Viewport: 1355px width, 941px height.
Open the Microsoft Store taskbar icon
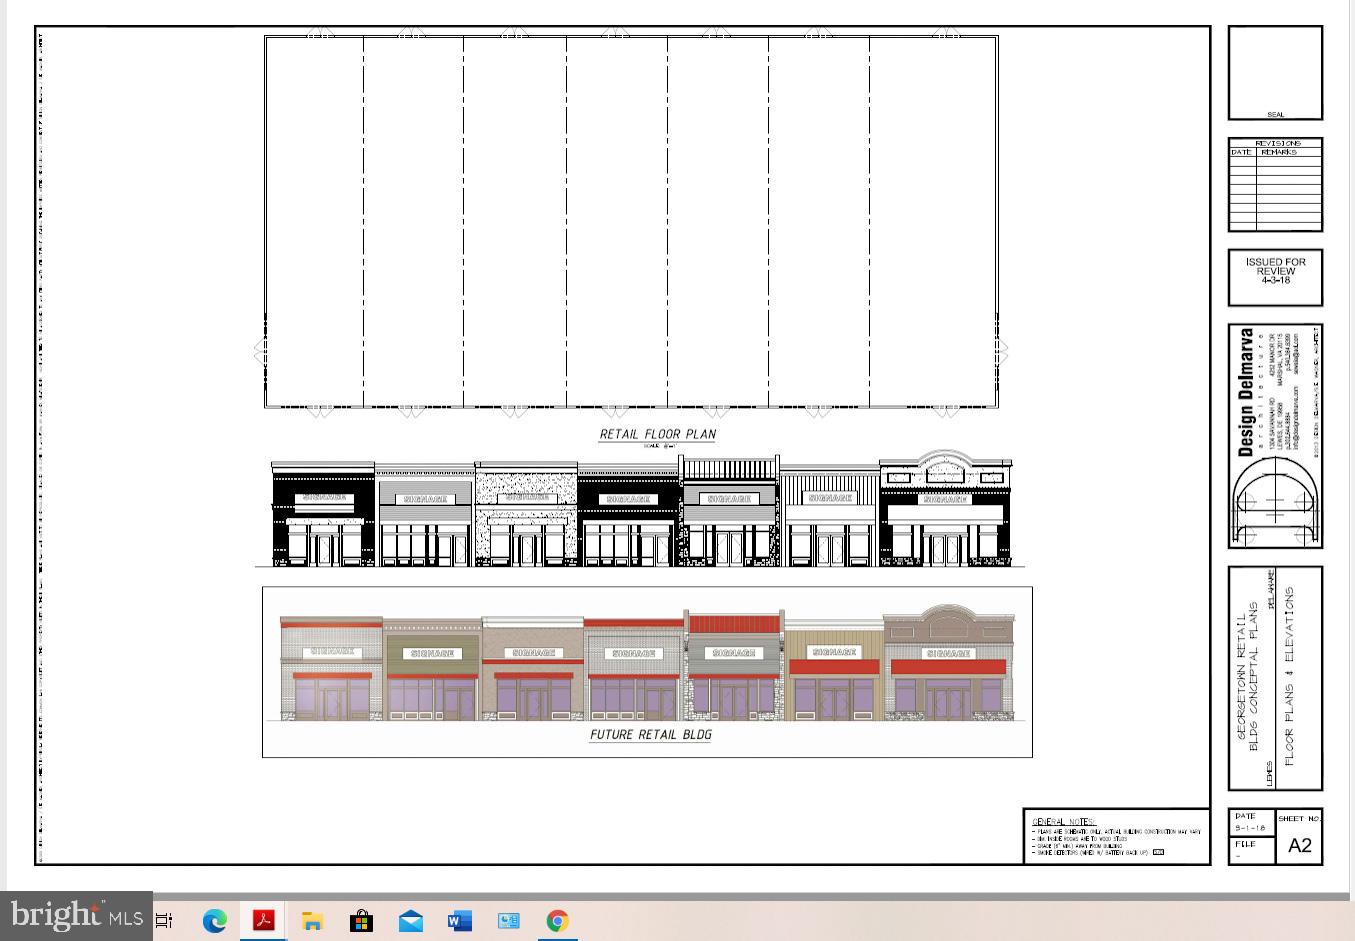click(361, 920)
